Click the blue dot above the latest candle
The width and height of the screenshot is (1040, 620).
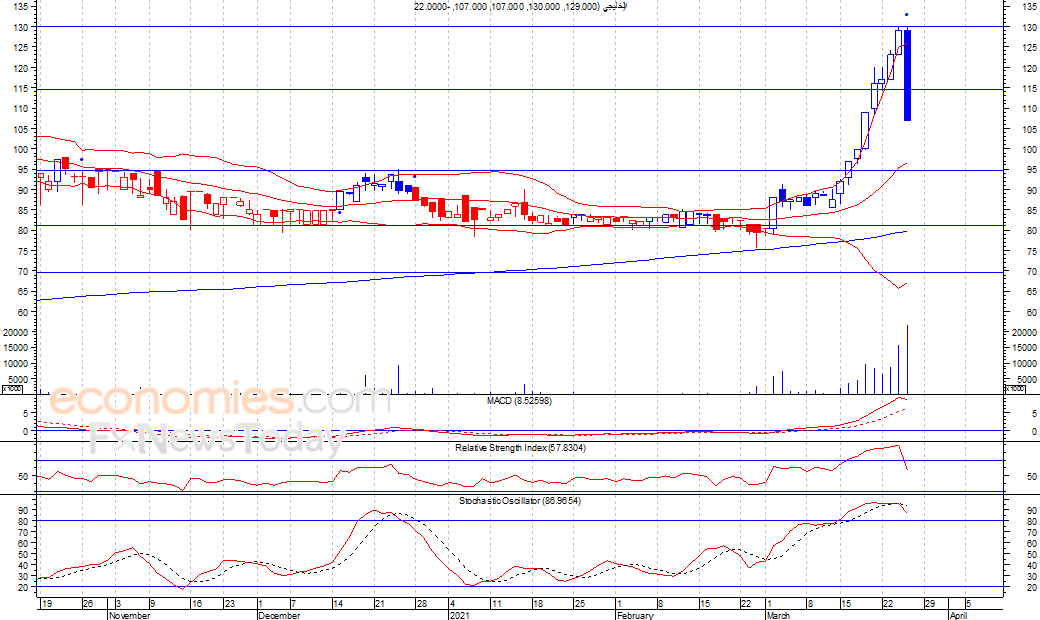click(906, 15)
